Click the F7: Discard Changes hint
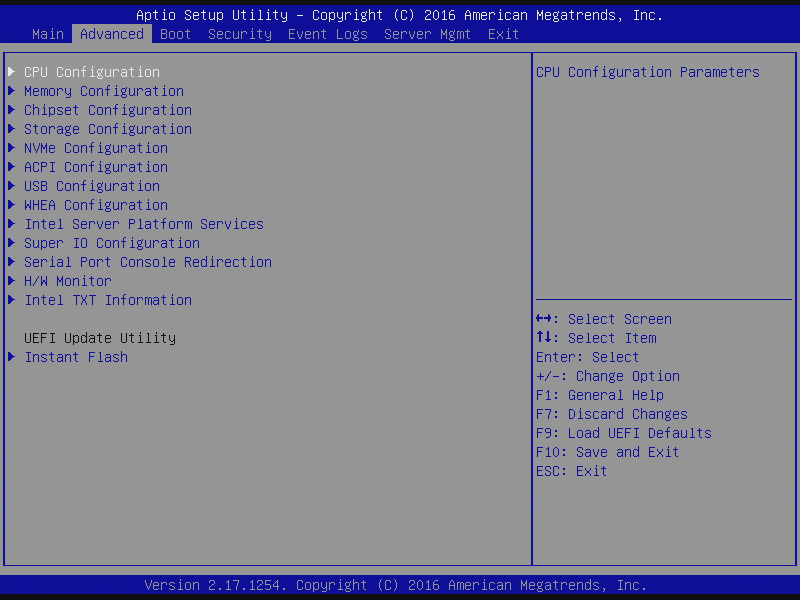This screenshot has width=800, height=600. coord(612,414)
